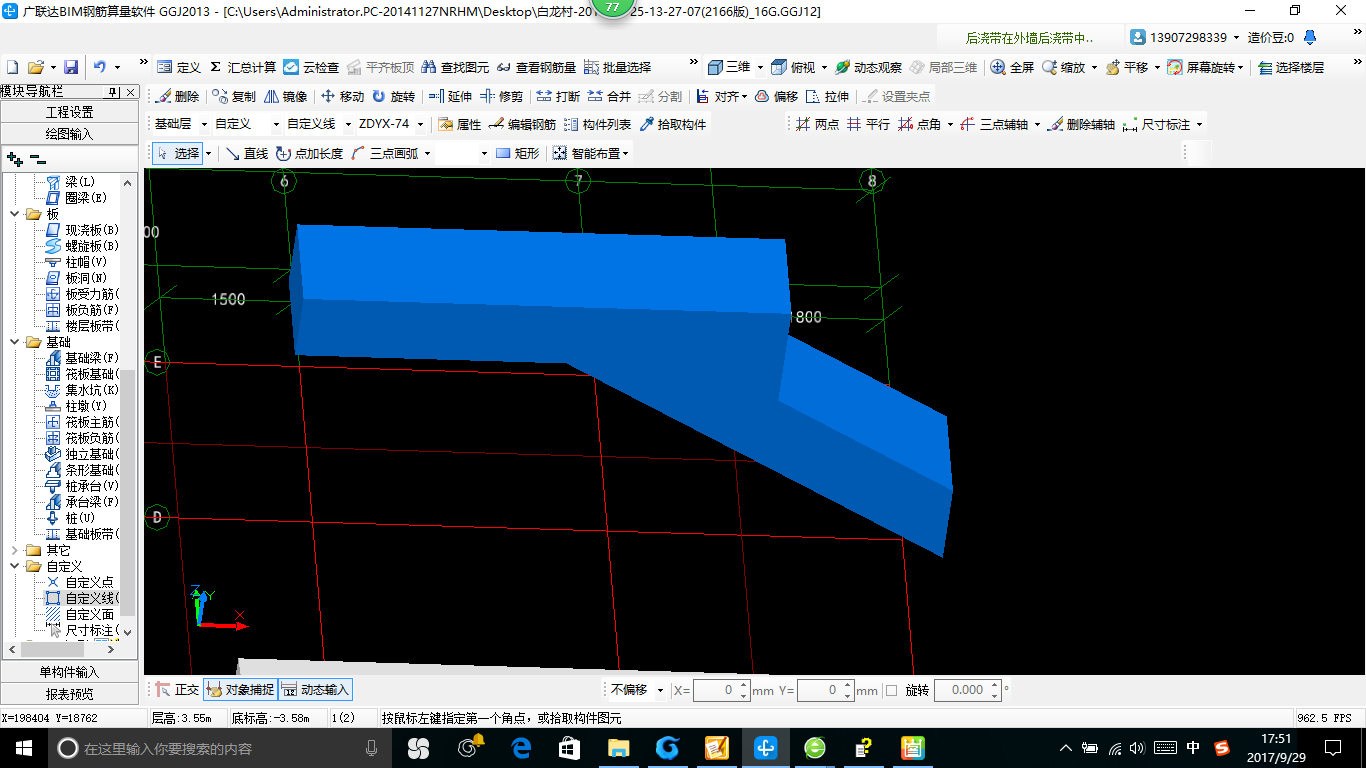This screenshot has width=1366, height=768.
Task: Click 选择楼层 select floor button
Action: click(1291, 67)
